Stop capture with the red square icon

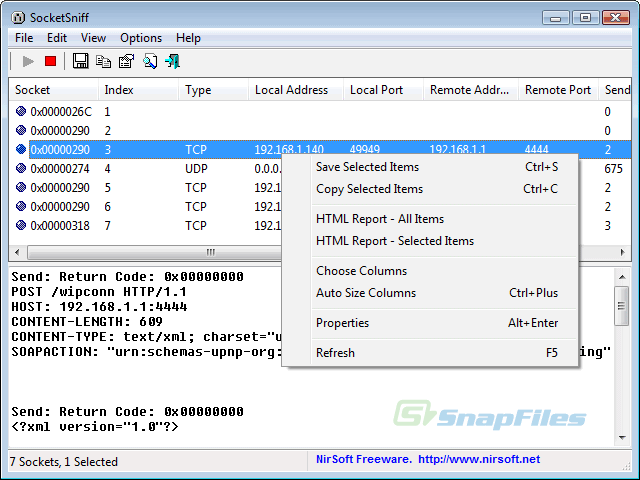[51, 61]
